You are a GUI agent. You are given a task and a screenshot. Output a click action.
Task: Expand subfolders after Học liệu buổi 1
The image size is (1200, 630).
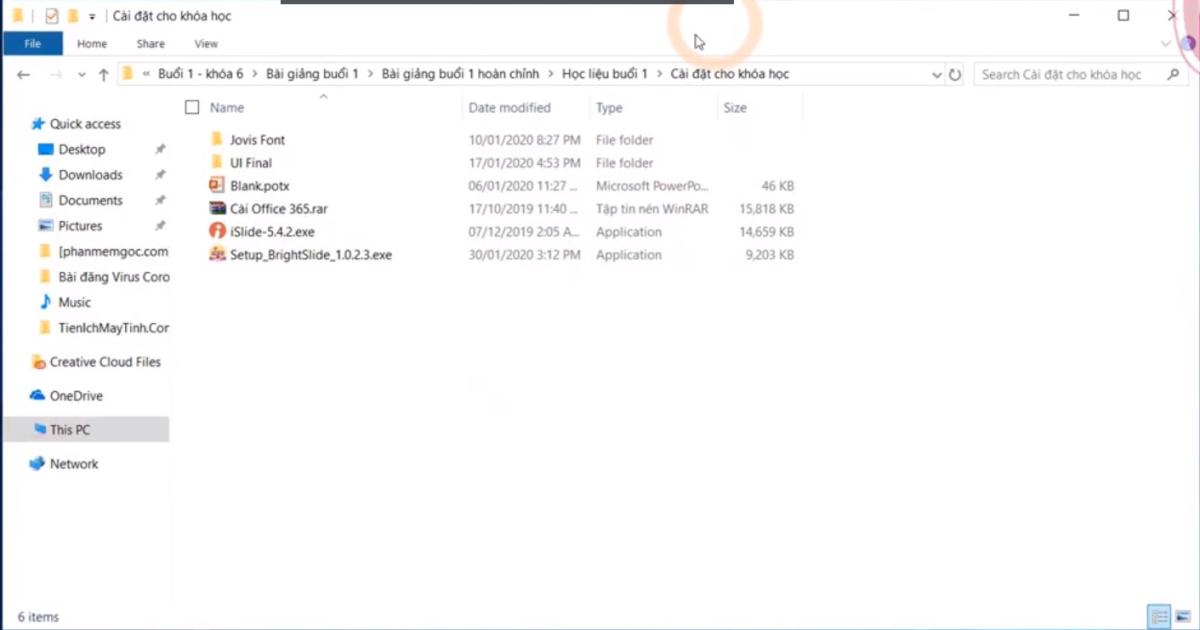[659, 74]
